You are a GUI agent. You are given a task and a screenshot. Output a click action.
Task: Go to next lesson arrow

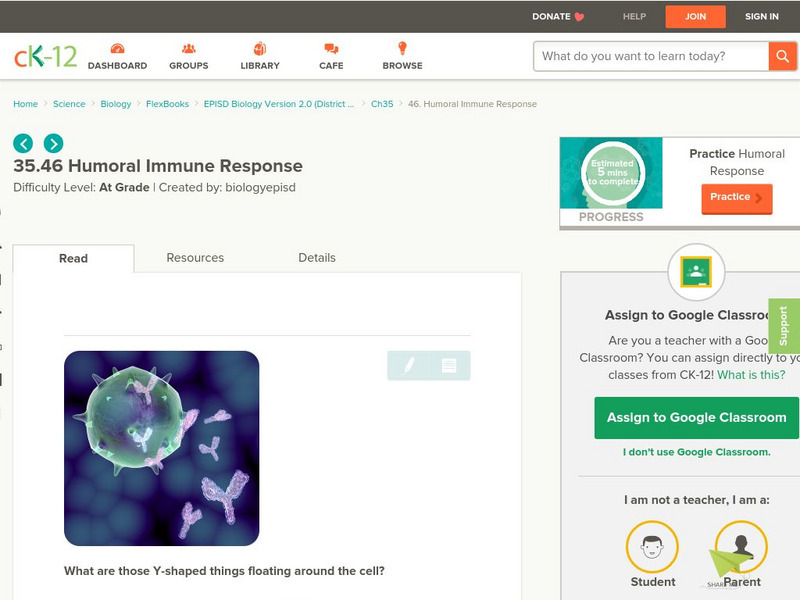(53, 143)
